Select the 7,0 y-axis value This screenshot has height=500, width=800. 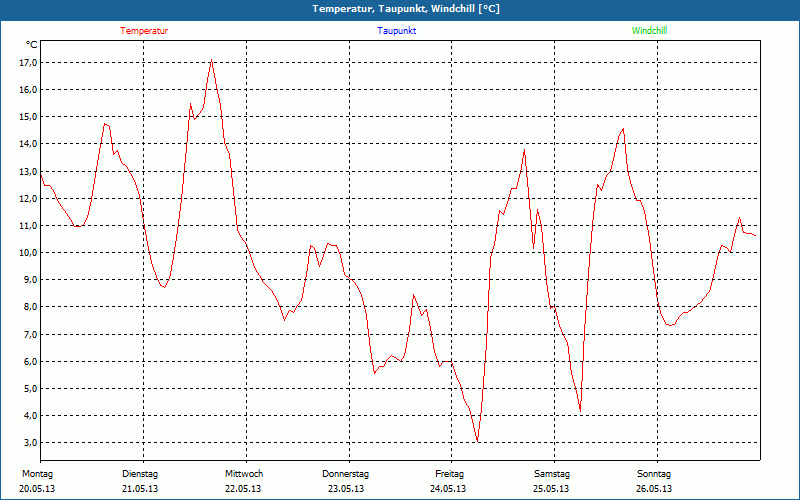(29, 334)
